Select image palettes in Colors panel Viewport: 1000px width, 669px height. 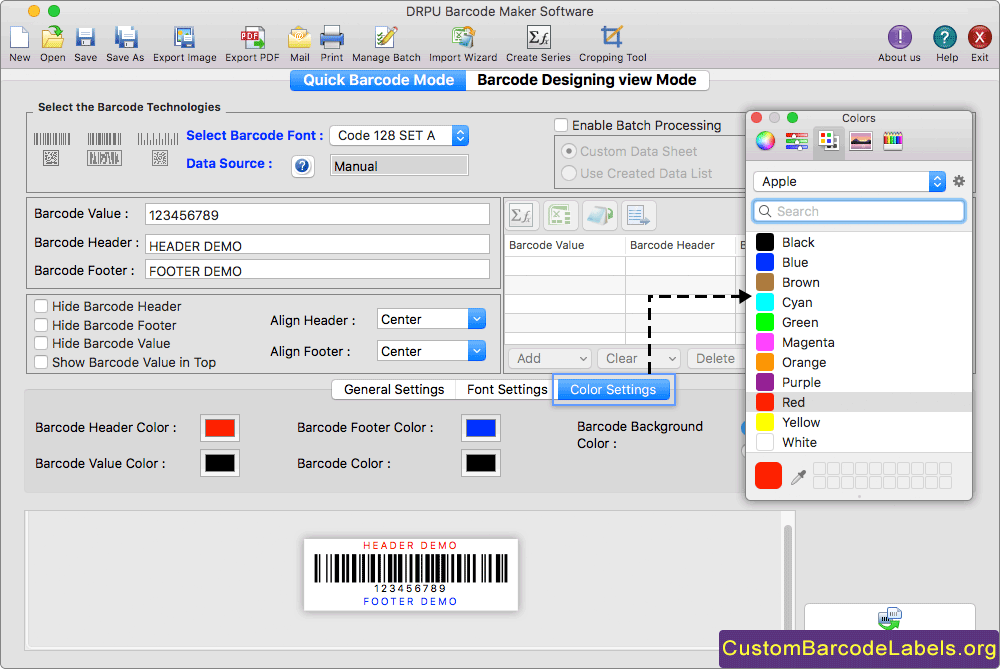coord(860,141)
